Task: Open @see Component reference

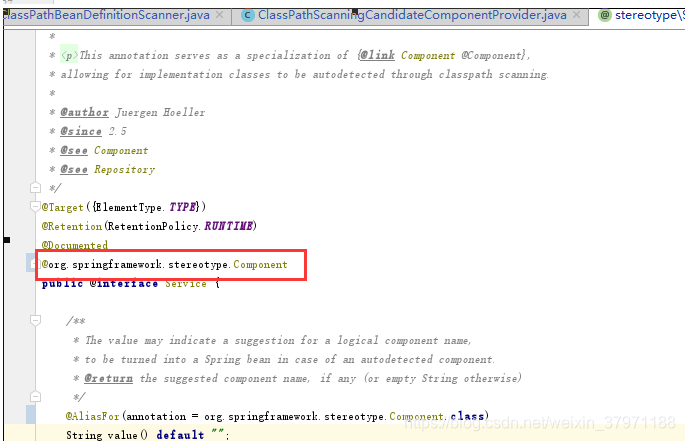Action: pos(121,151)
